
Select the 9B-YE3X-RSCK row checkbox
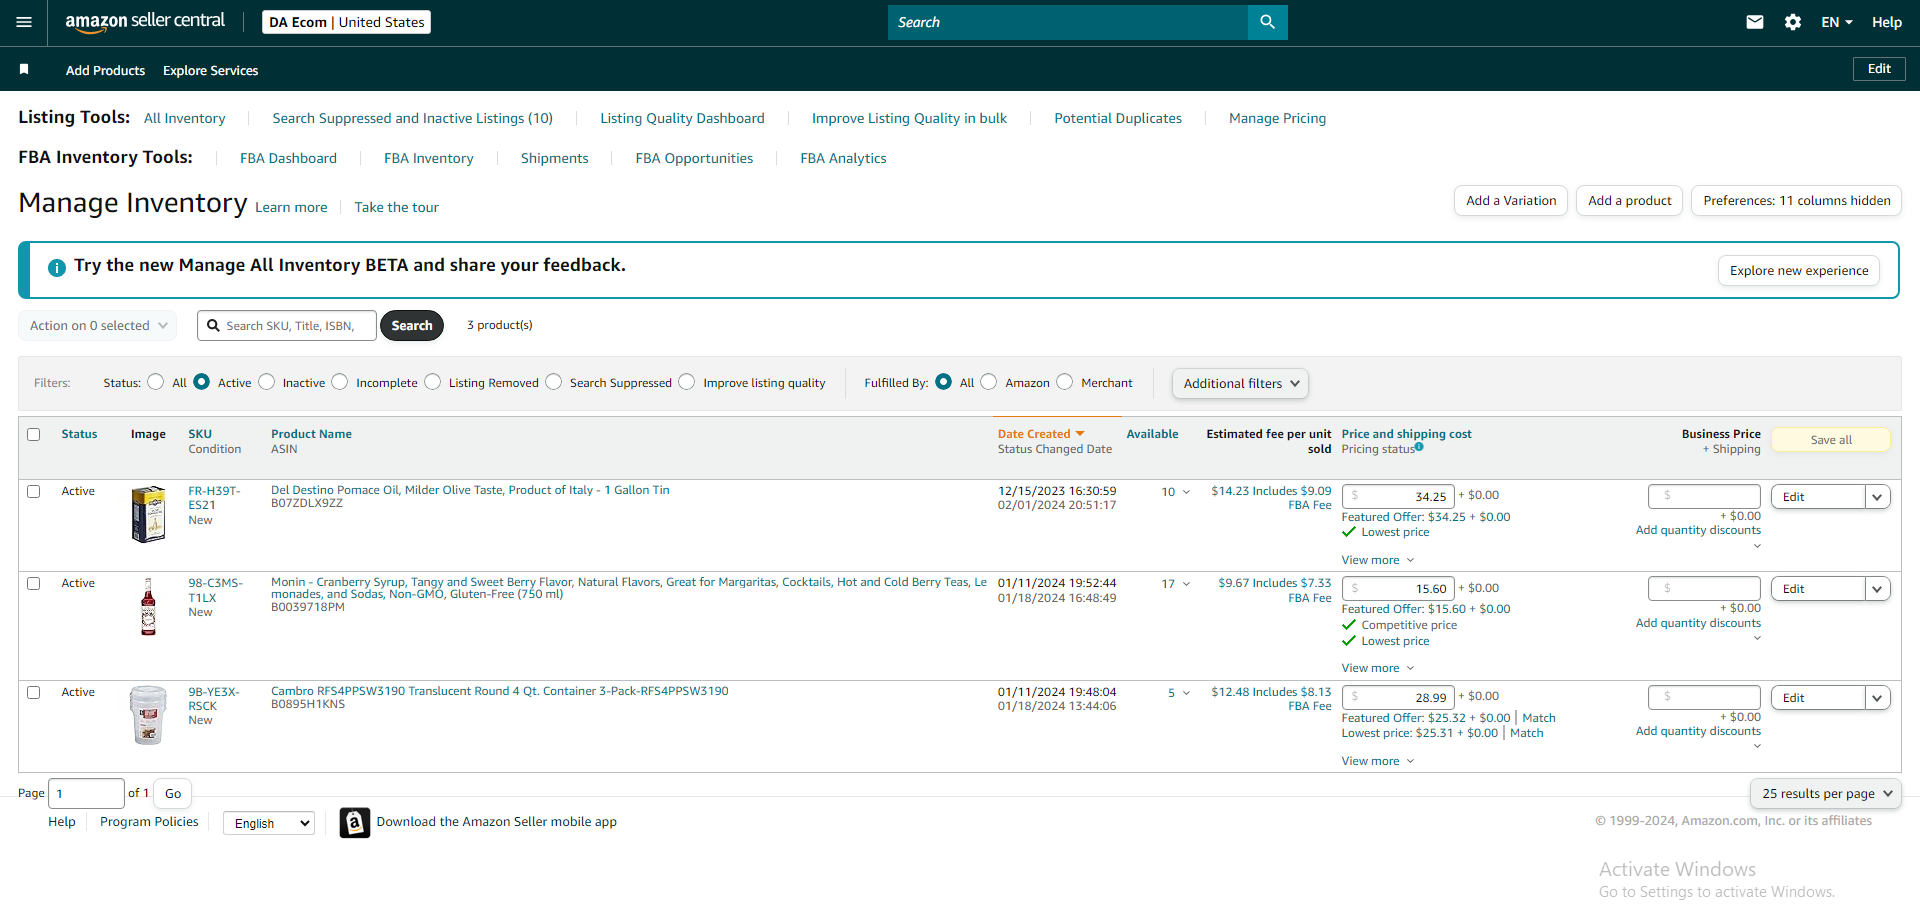(34, 692)
